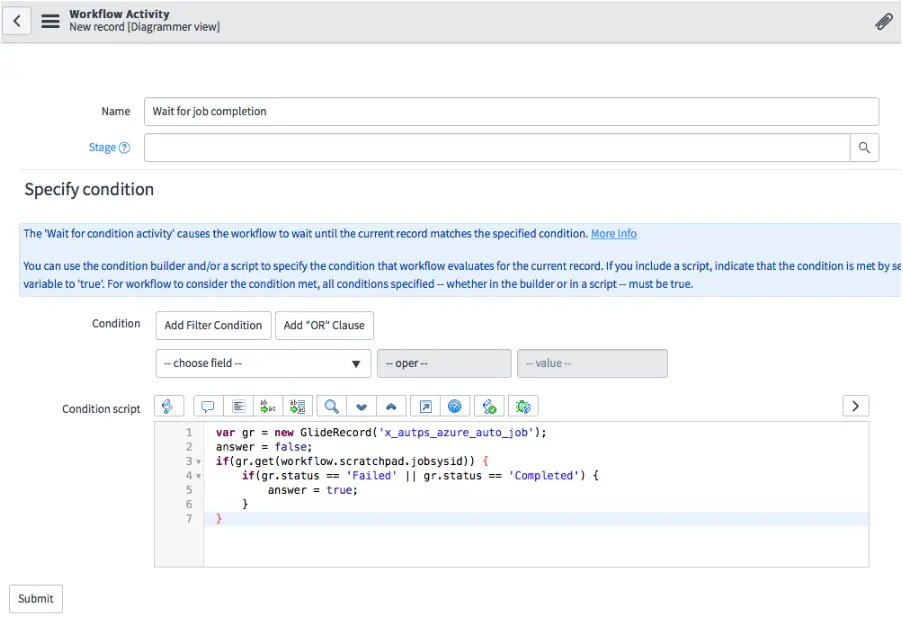Toggle full screen script editor icon
Viewport: 903px width, 618px height.
click(x=425, y=406)
